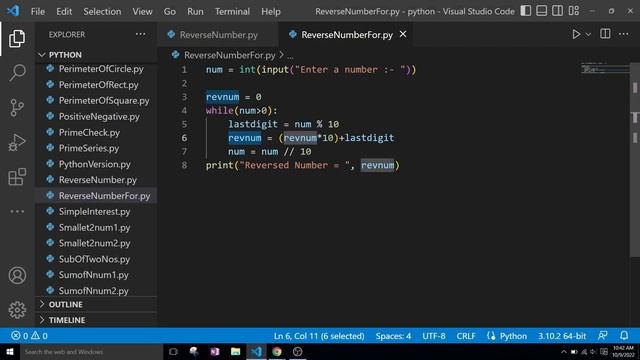Open PerimeterOfCircle.py in Explorer
Viewport: 640px width, 360px height.
click(x=96, y=69)
